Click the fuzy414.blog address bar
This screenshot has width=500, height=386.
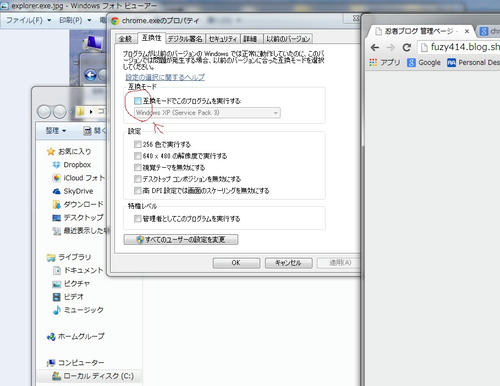click(x=459, y=47)
